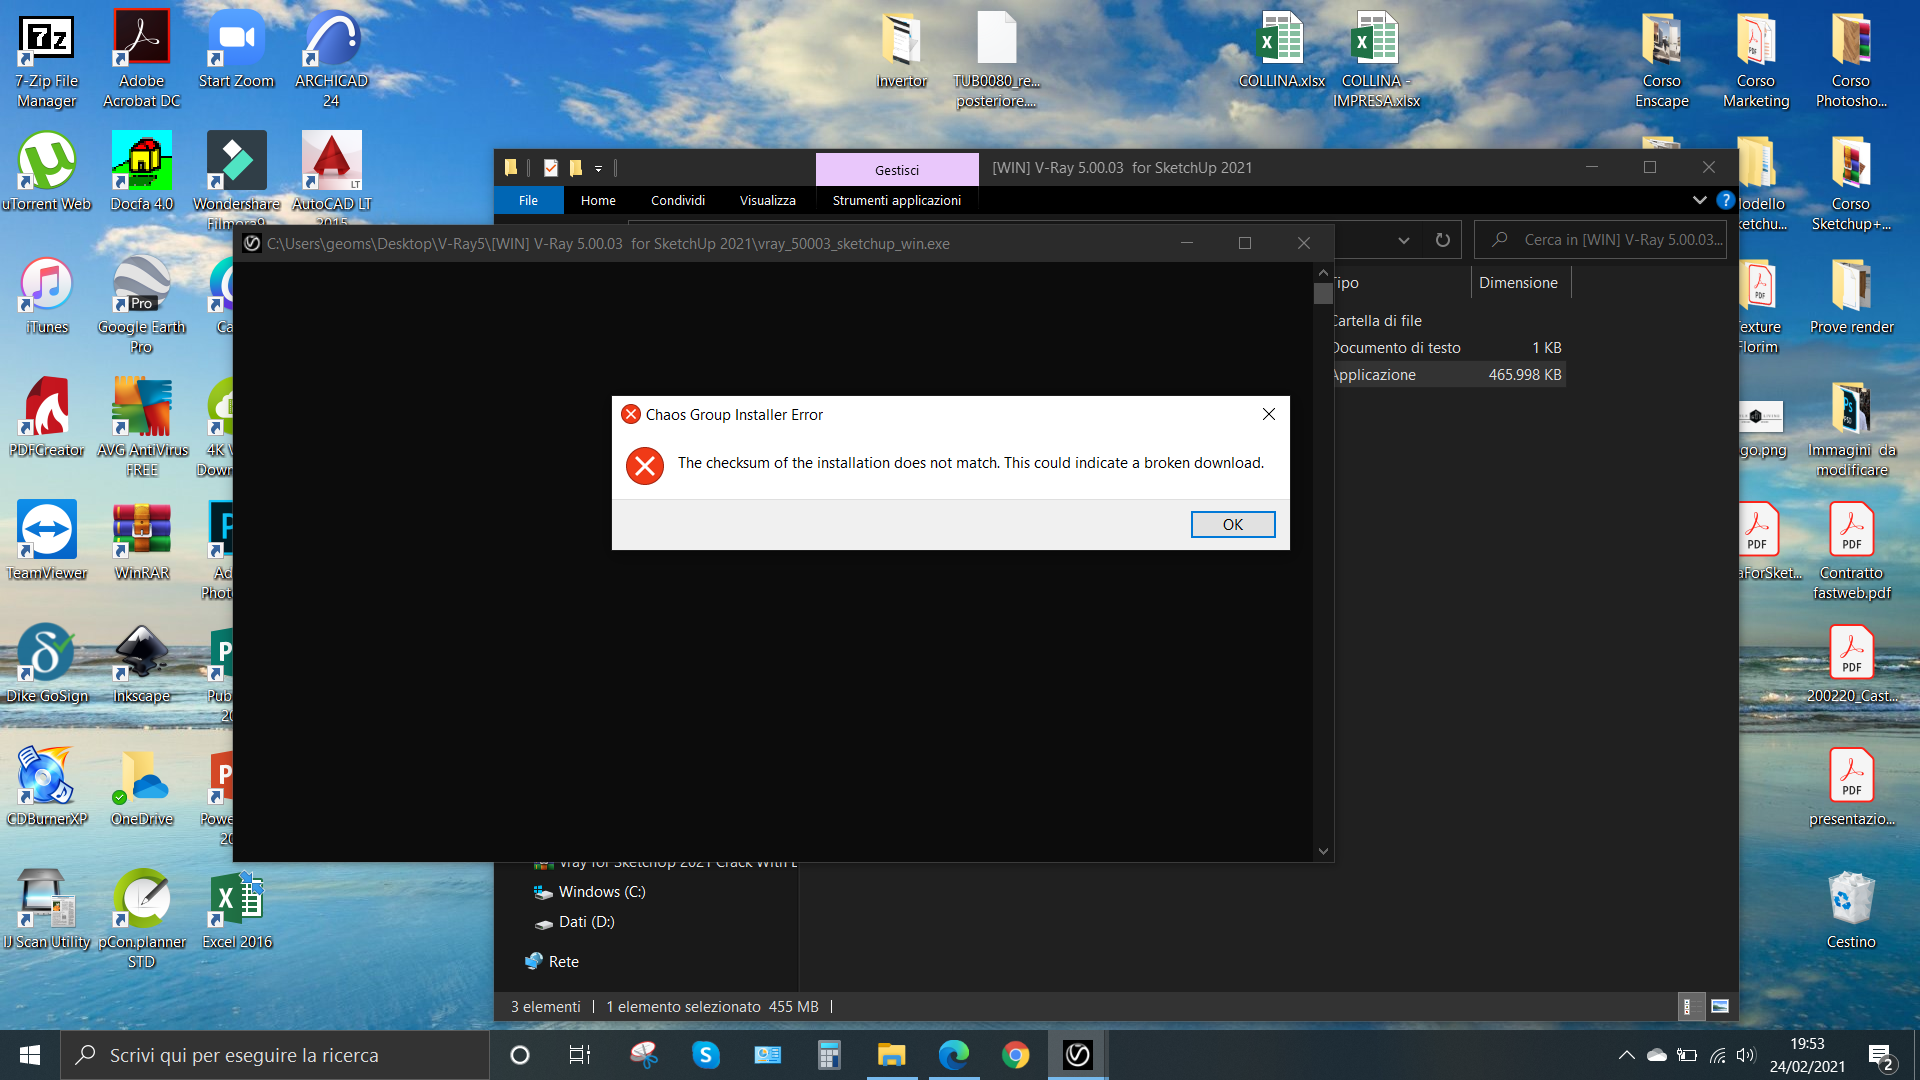Expand the Explorer ribbon chevron

[x=1699, y=200]
